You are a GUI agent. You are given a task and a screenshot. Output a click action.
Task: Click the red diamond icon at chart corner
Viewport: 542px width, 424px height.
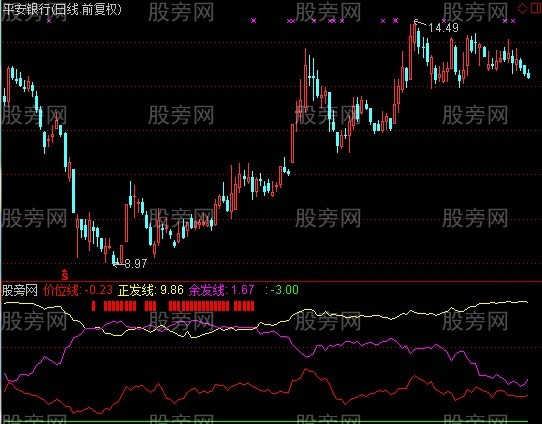click(x=523, y=8)
